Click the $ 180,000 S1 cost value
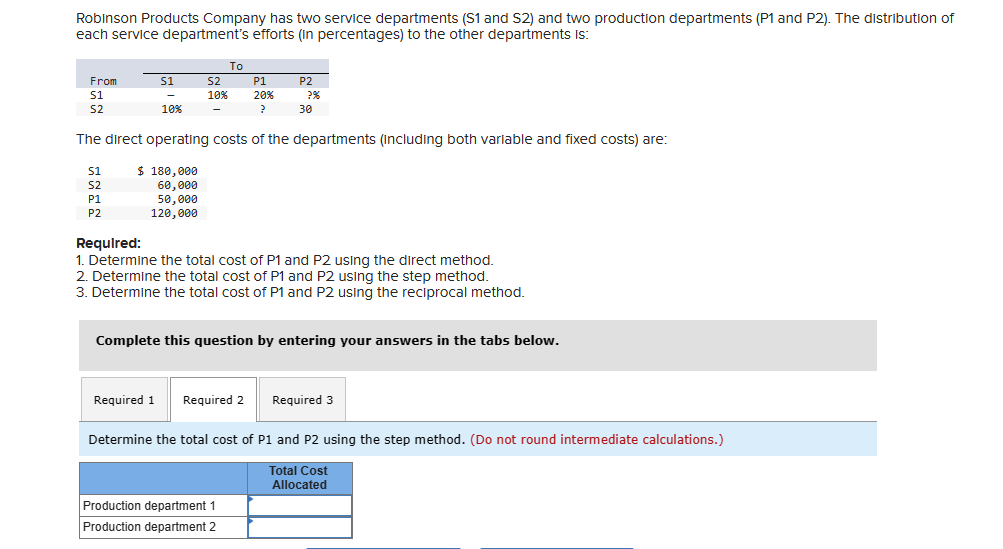Viewport: 1003px width, 549px height. (168, 171)
